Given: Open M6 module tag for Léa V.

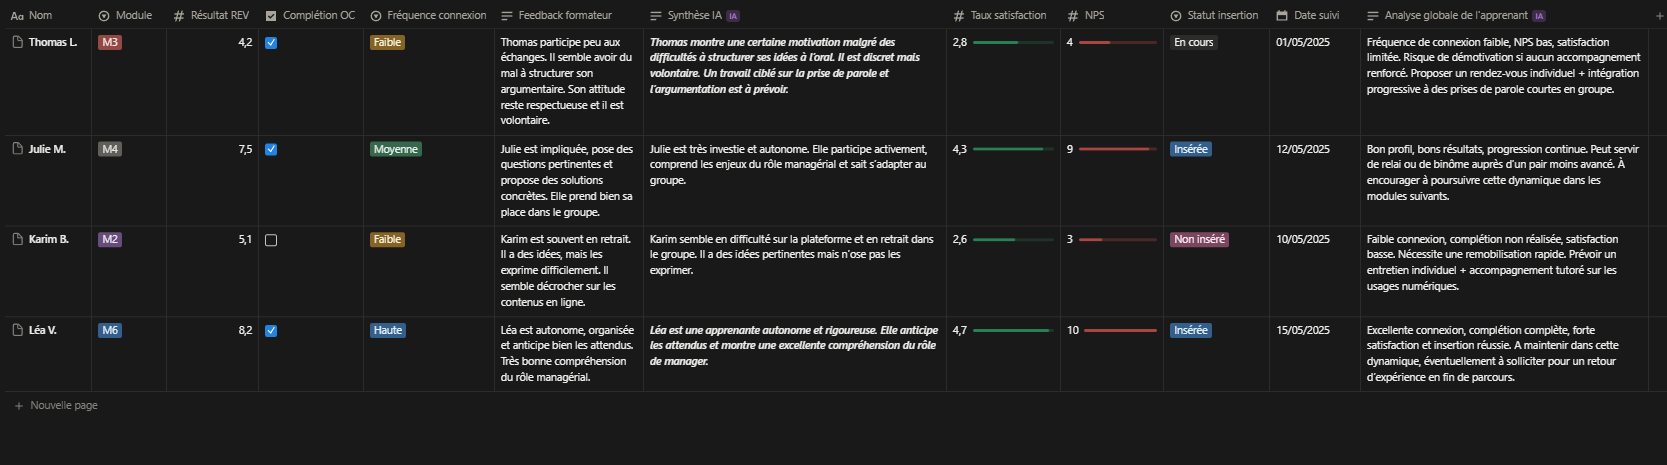Looking at the screenshot, I should (x=110, y=330).
